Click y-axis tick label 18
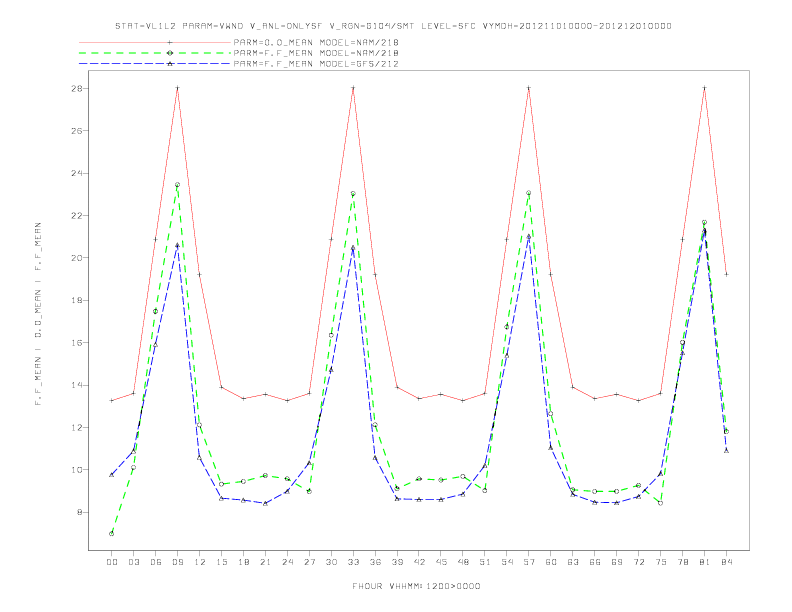 tap(79, 300)
